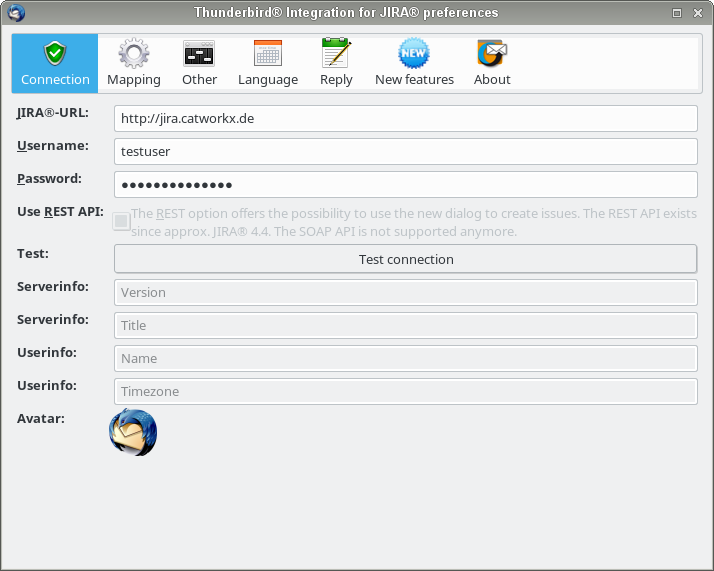Switch to the Other settings icon
The height and width of the screenshot is (571, 714).
click(199, 64)
